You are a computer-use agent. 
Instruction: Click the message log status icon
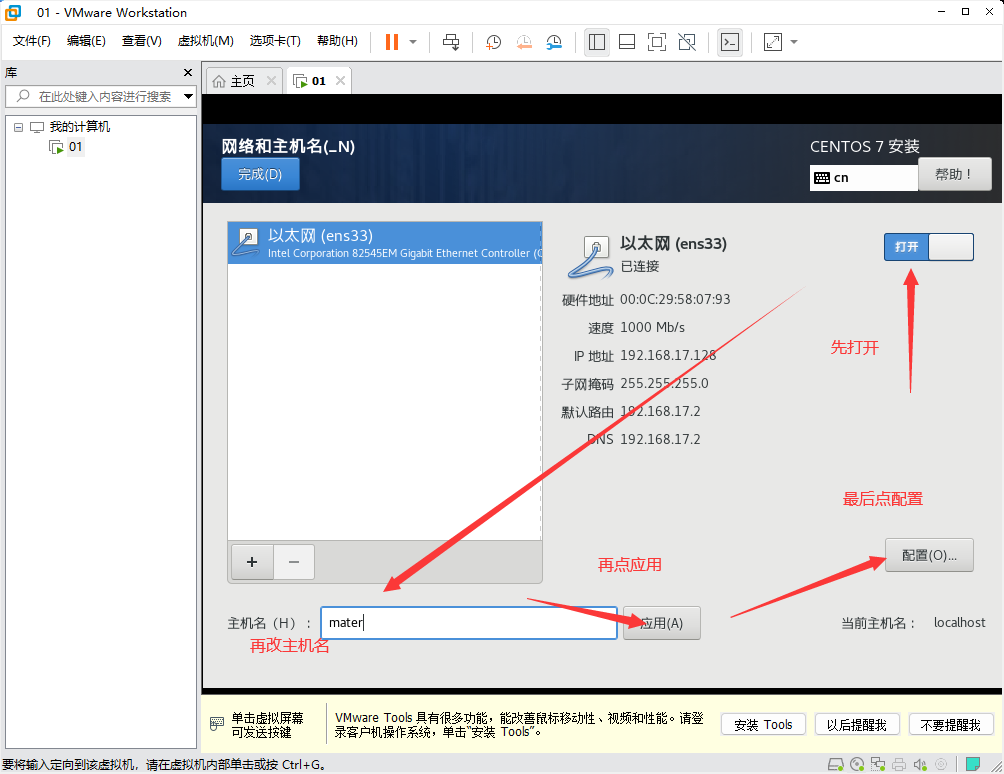(973, 764)
